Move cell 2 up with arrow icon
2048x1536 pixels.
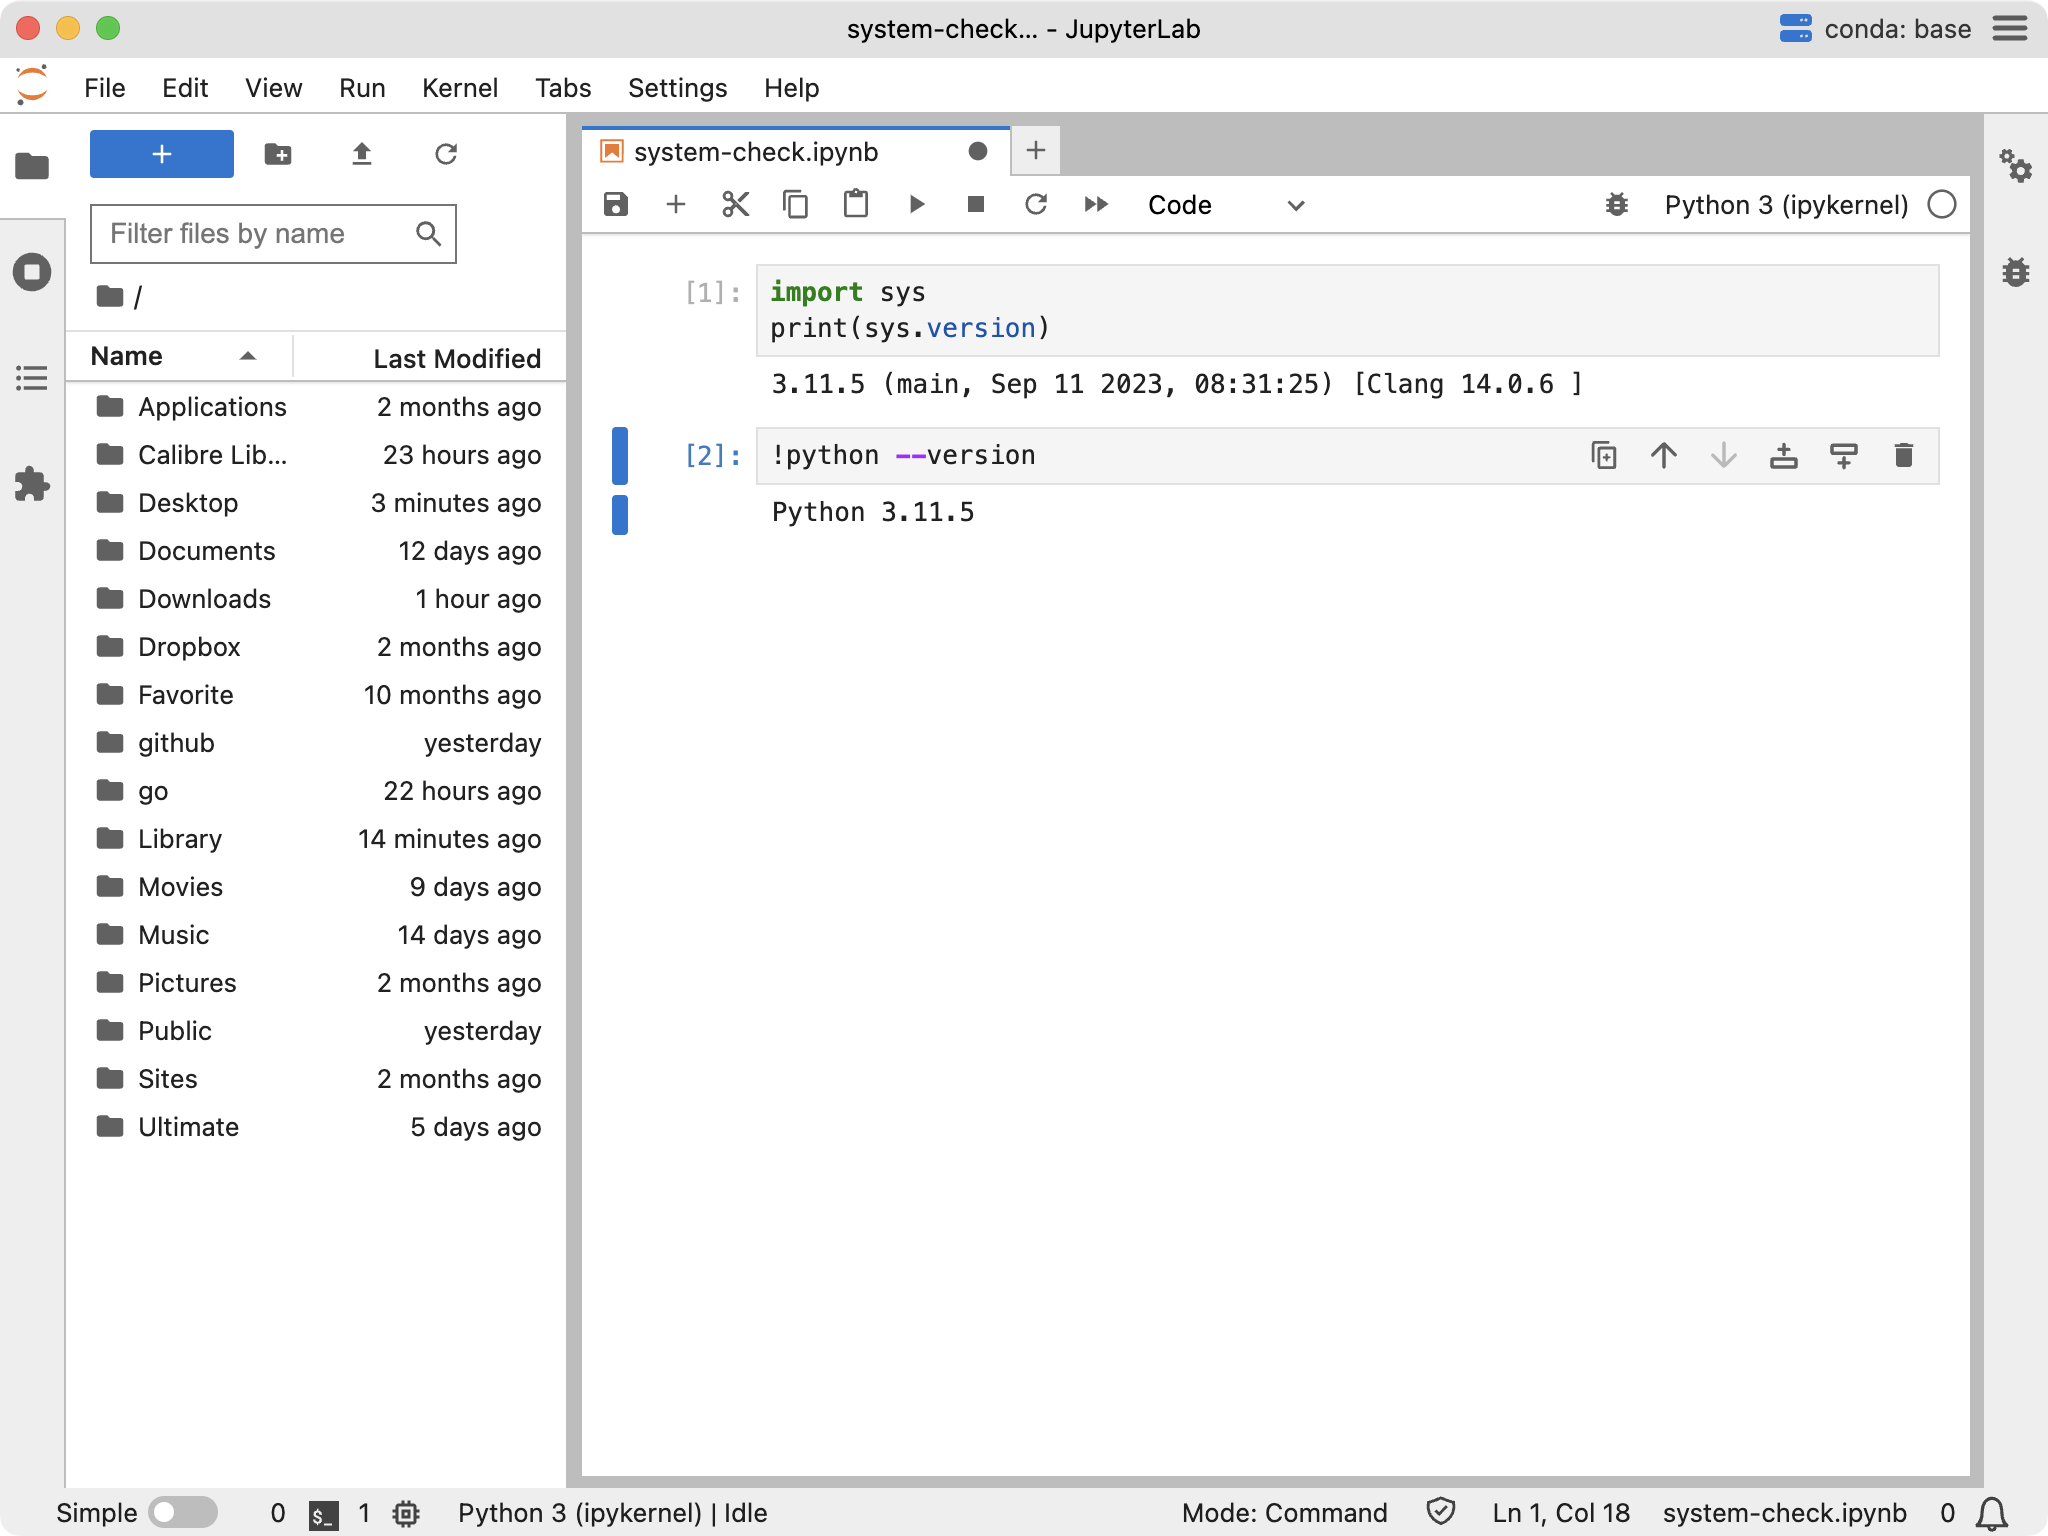coord(1663,456)
